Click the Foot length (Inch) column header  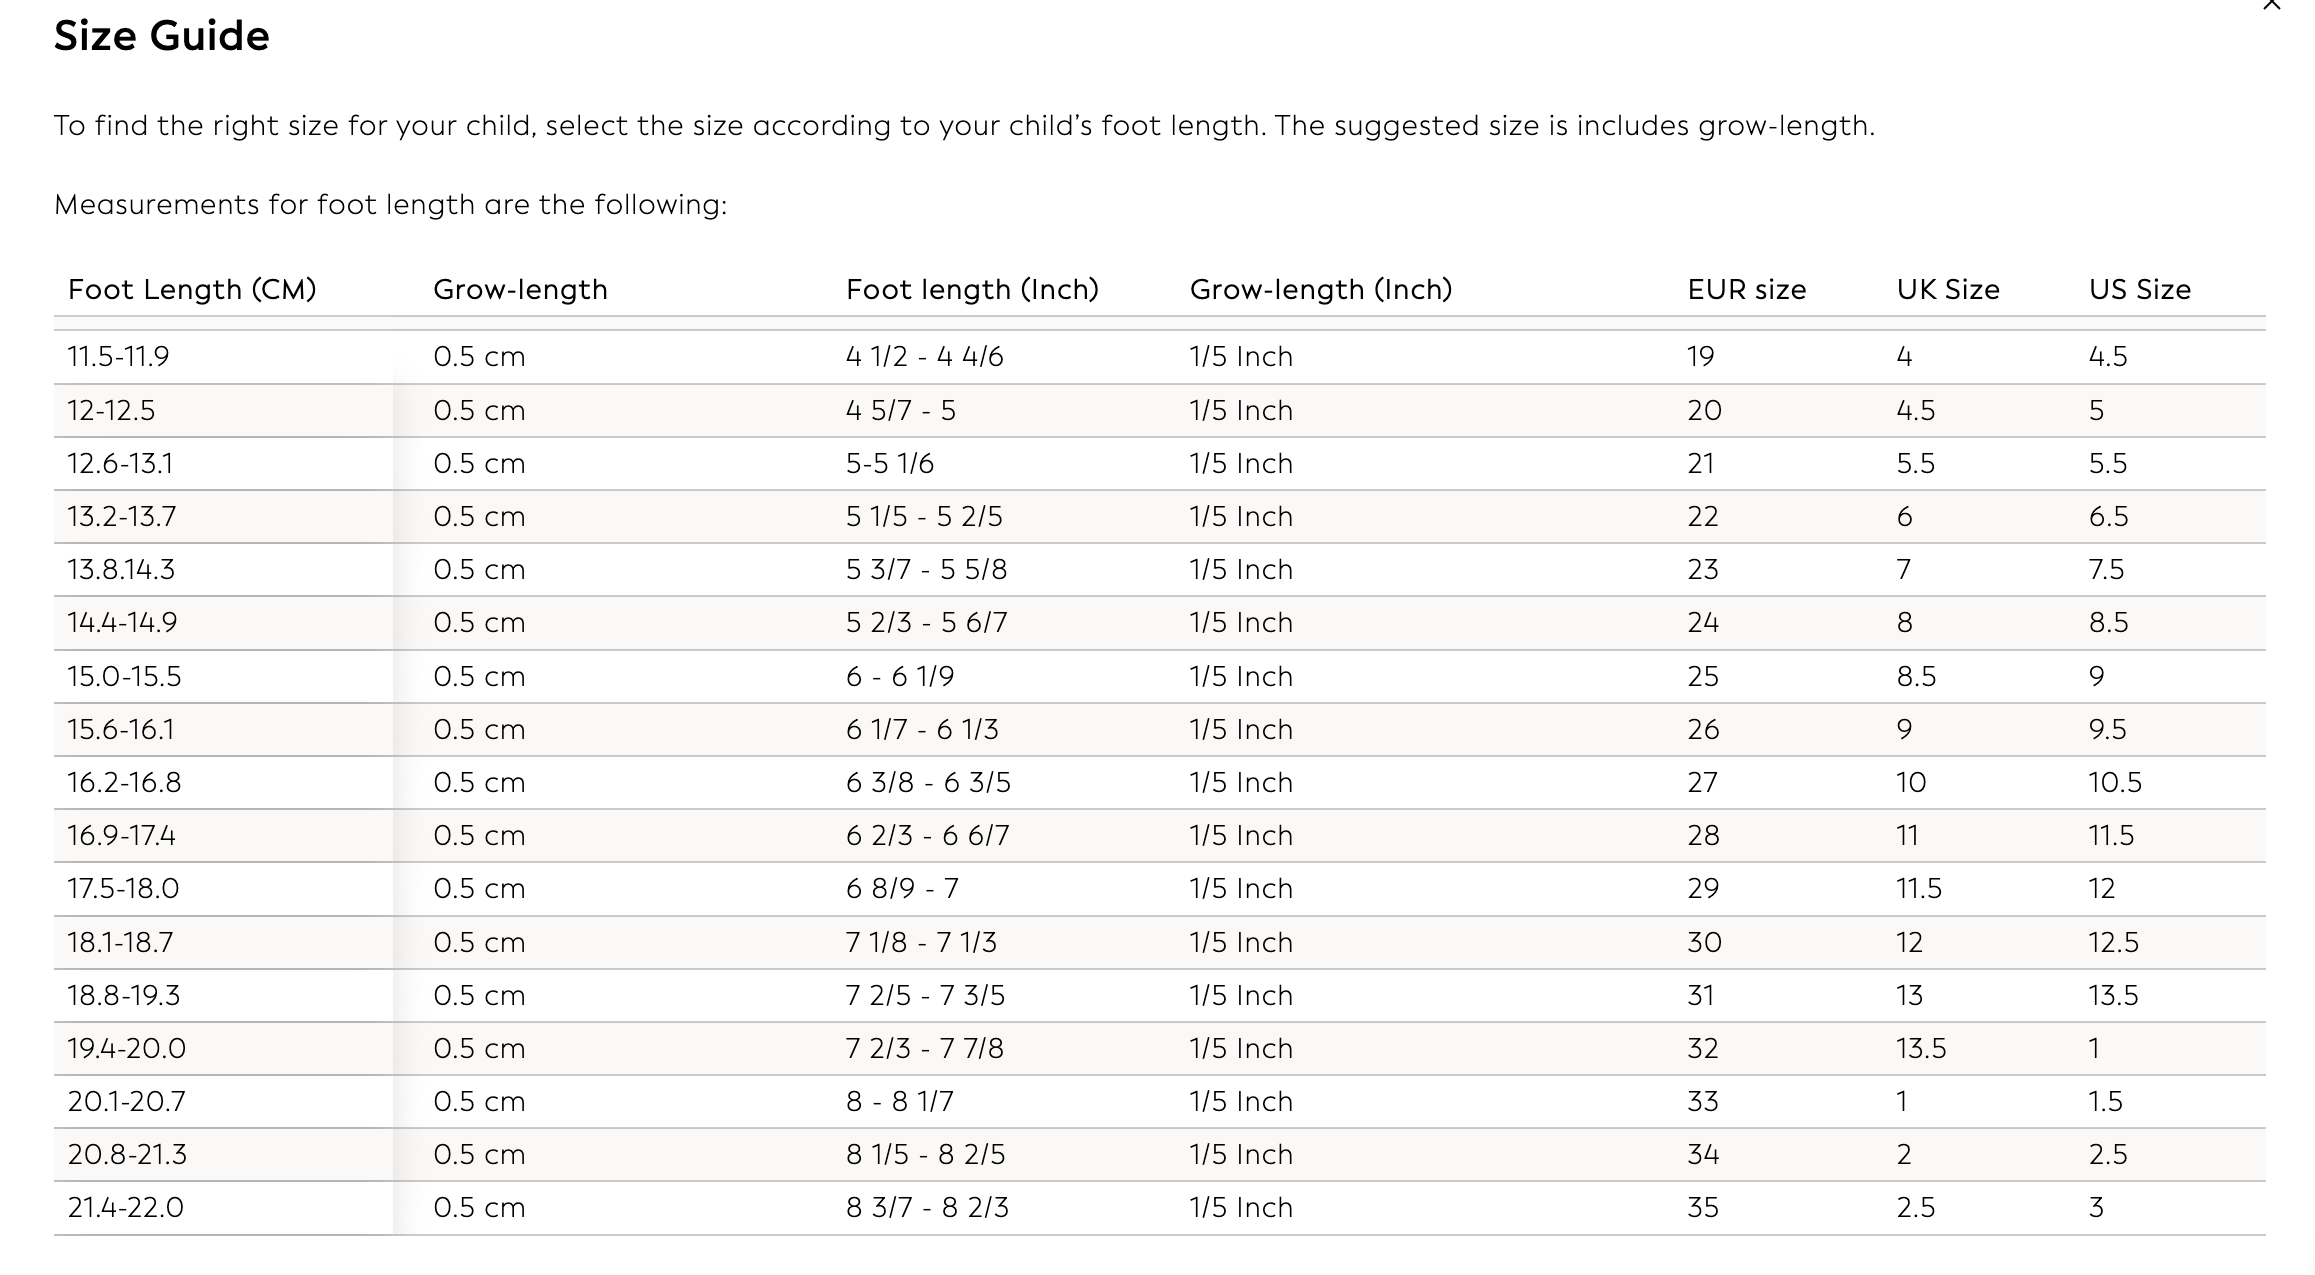[972, 290]
